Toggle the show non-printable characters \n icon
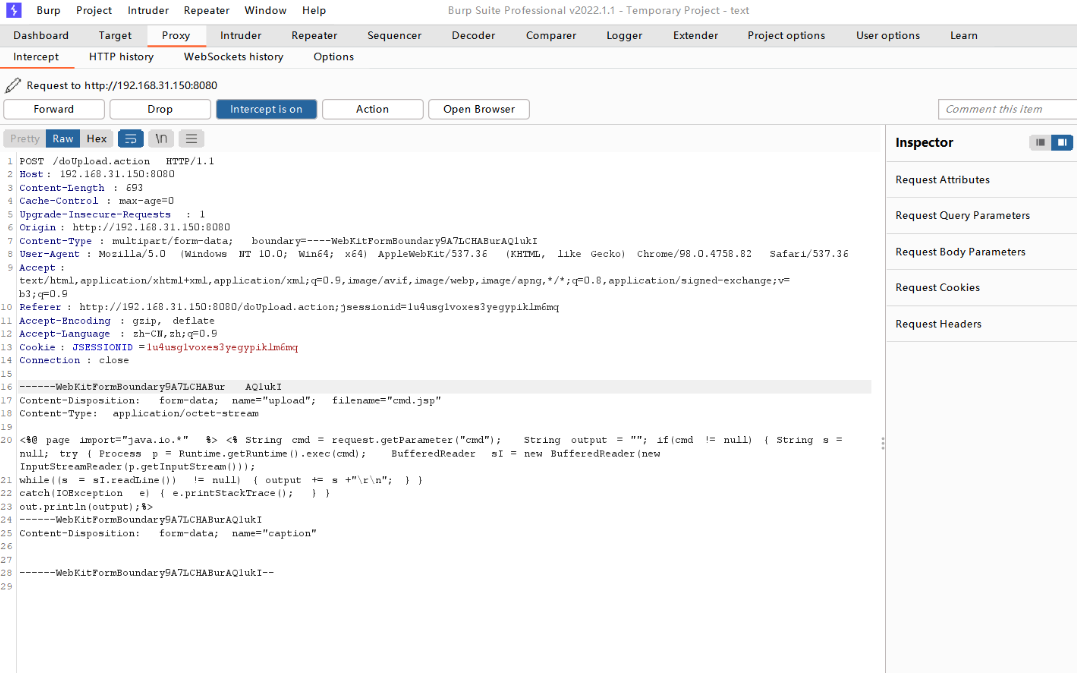The height and width of the screenshot is (673, 1077). click(x=161, y=139)
